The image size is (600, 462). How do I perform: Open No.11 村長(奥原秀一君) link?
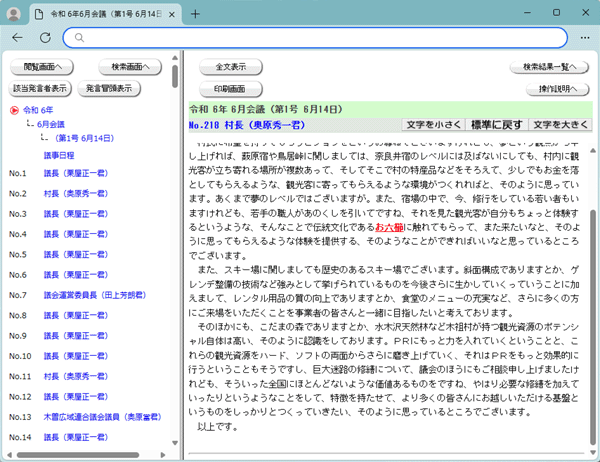[76, 376]
